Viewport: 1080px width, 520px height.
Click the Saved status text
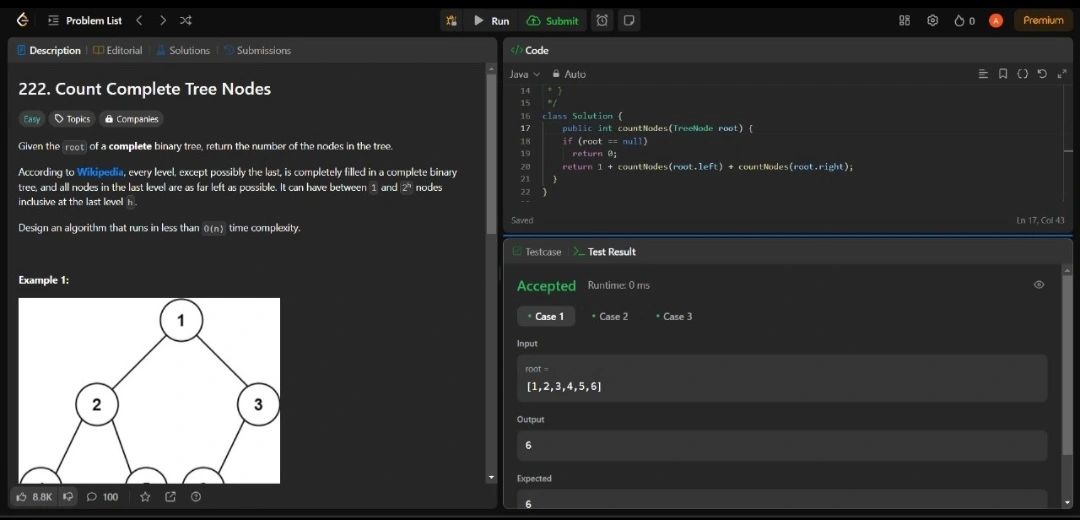(522, 220)
